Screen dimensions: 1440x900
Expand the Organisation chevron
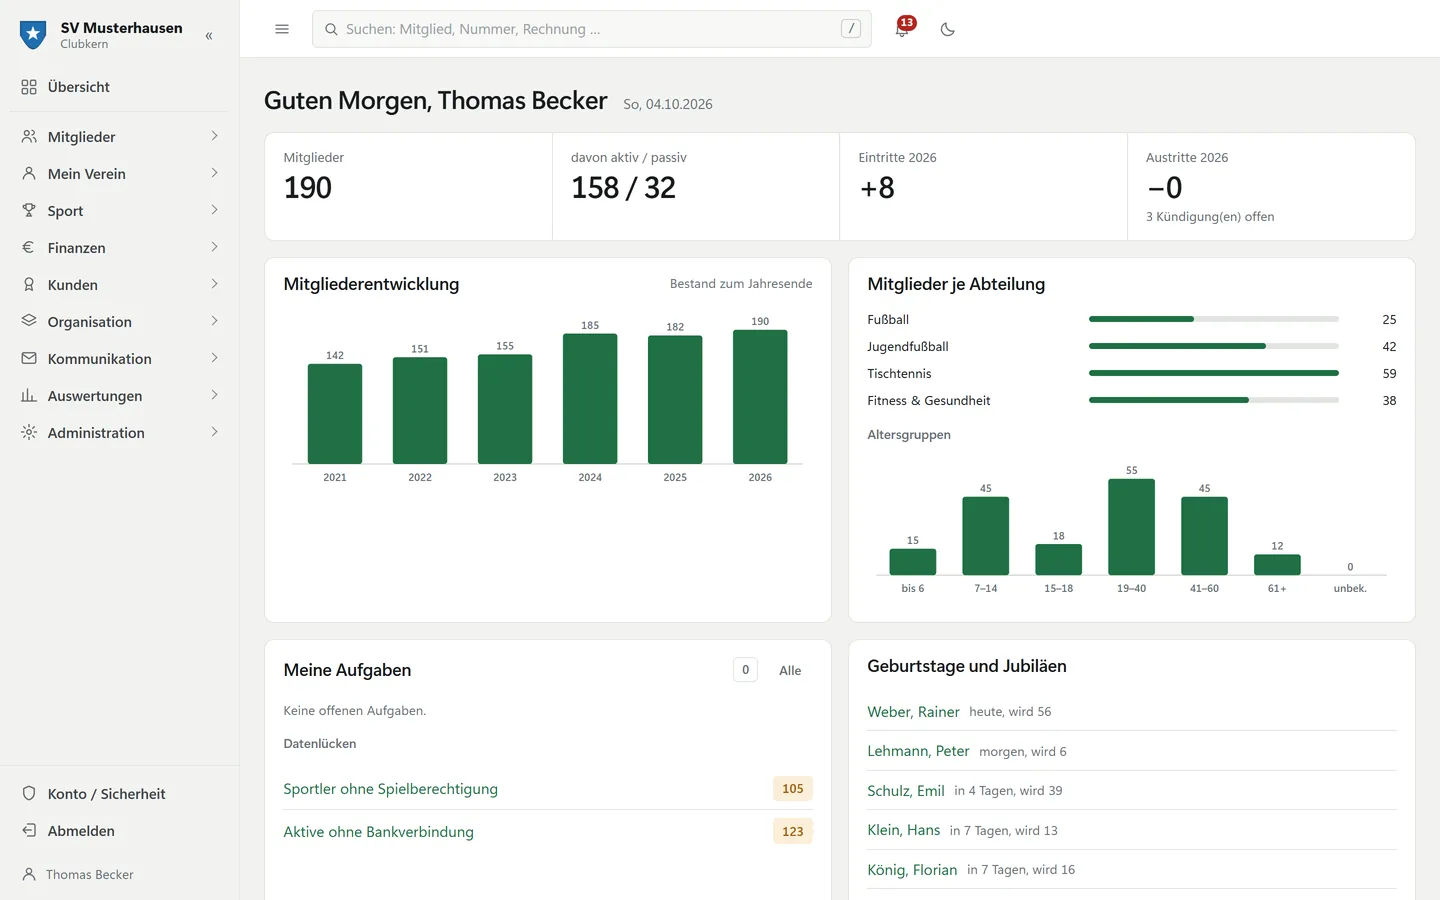point(214,321)
